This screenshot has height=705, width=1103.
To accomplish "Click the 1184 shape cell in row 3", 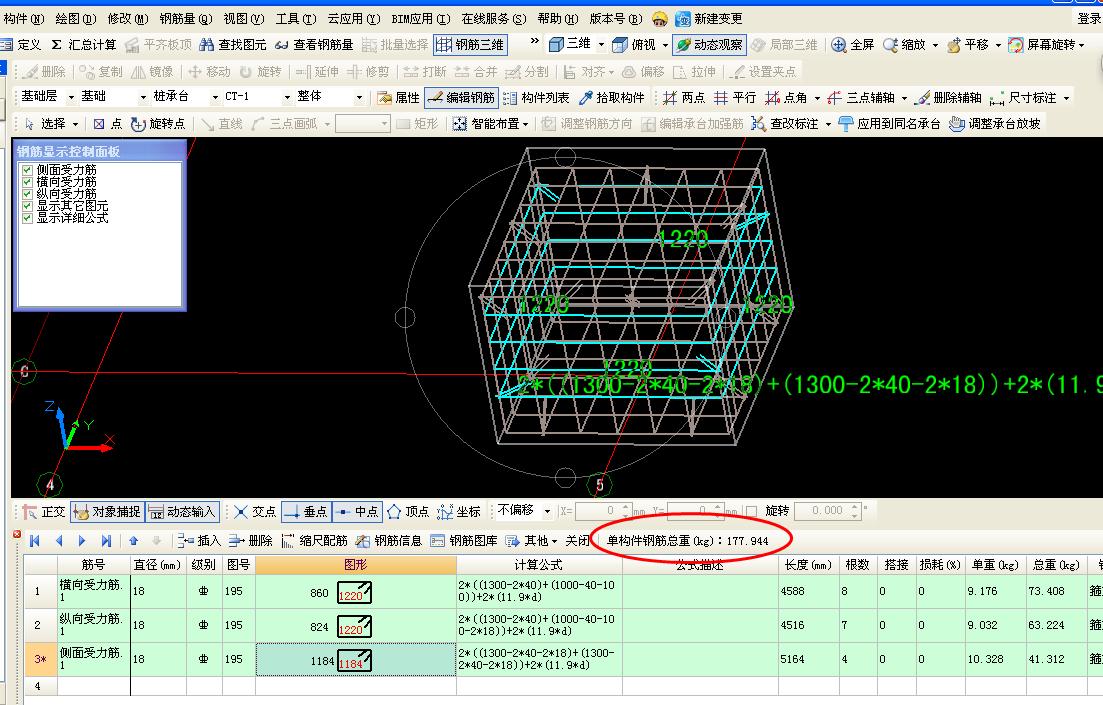I will tap(356, 660).
